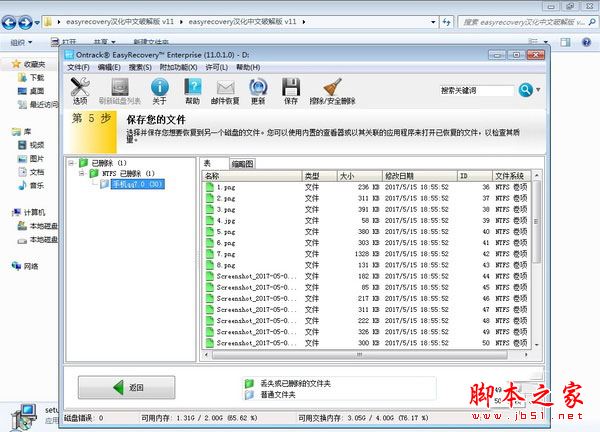The width and height of the screenshot is (600, 432).
Task: Click Explorer's 搜索 search box
Action: pyautogui.click(x=528, y=22)
